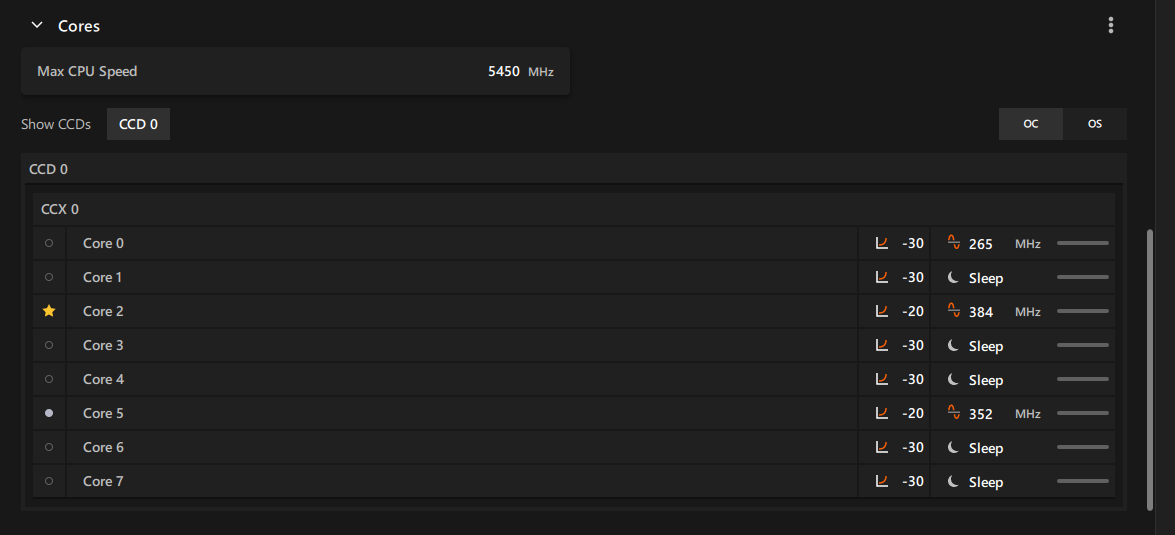Collapse the Cores section chevron

click(x=37, y=25)
